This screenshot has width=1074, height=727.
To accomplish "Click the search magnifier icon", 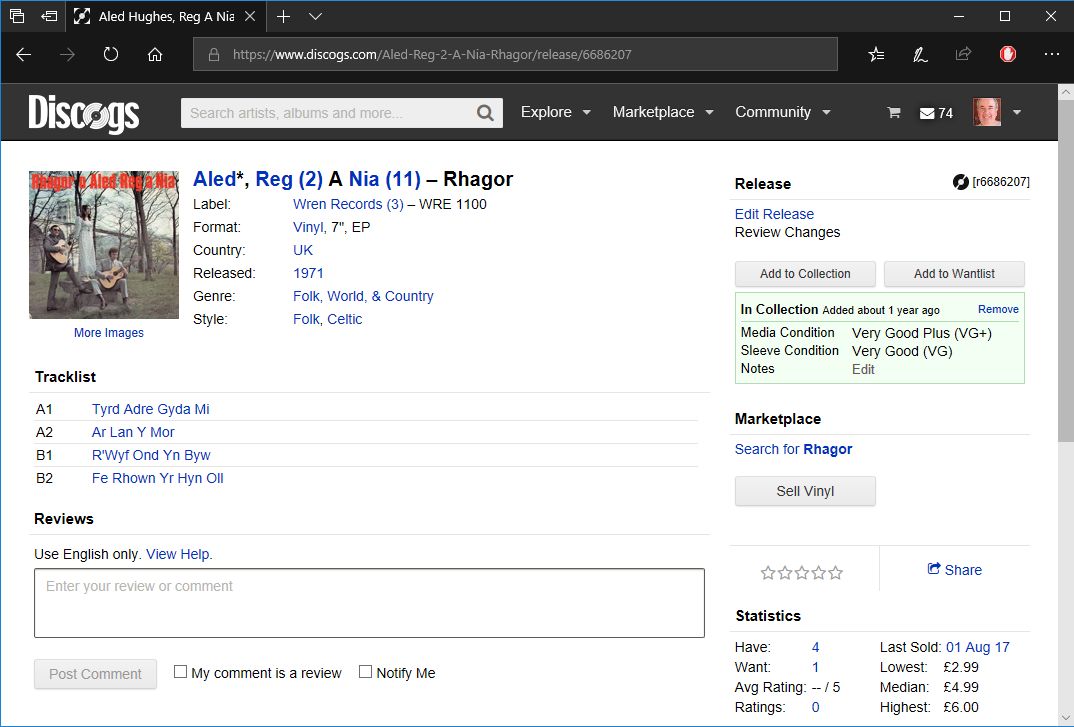I will [x=484, y=112].
